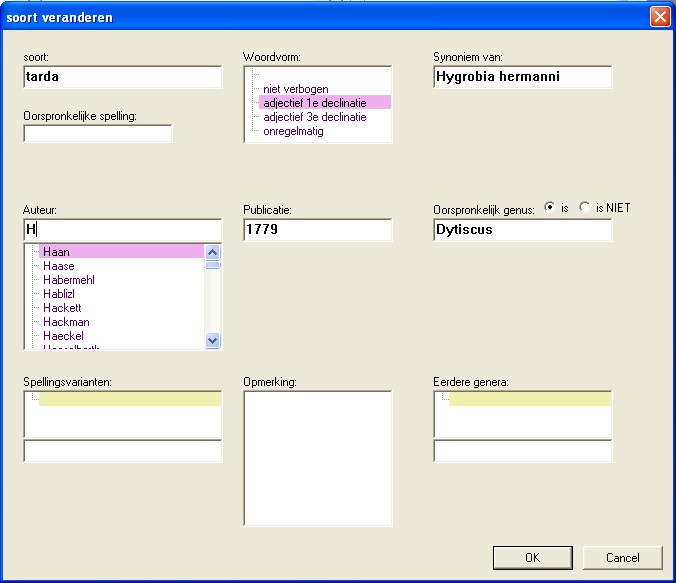Pick Habermehl from the Auteur list
Screen dimensions: 676x583
[x=68, y=280]
